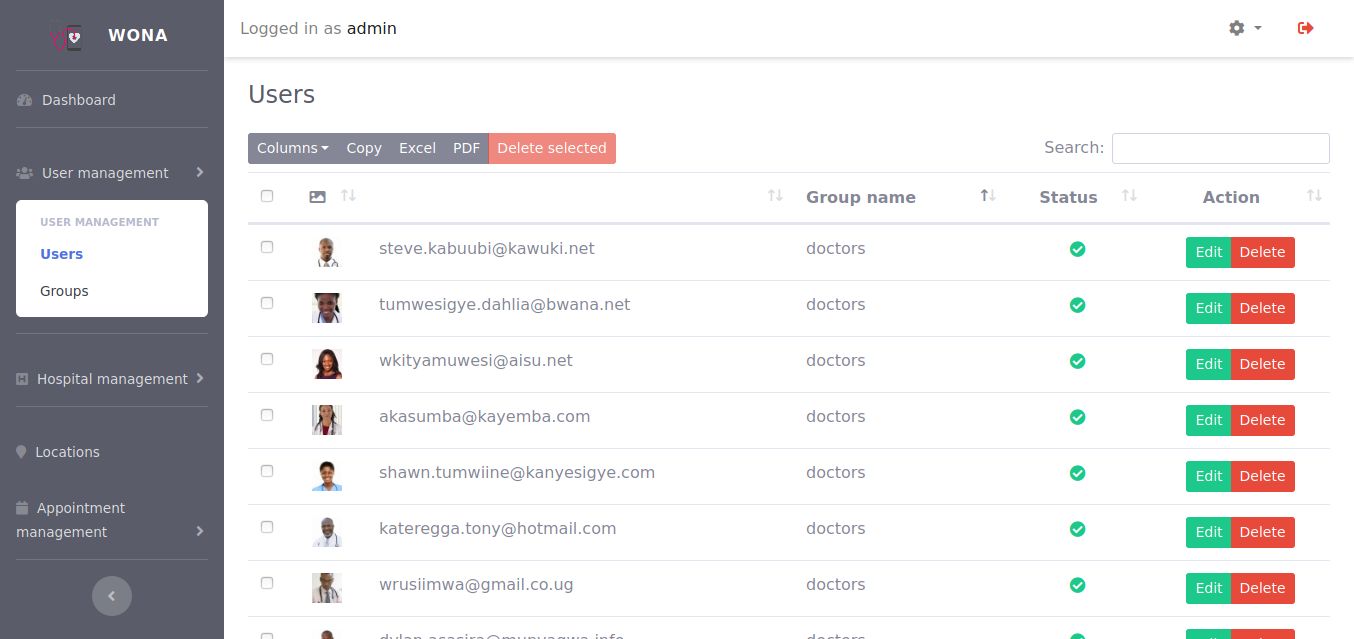Select the checkbox for akasumba@kayemba.com
This screenshot has height=639, width=1354.
267,415
